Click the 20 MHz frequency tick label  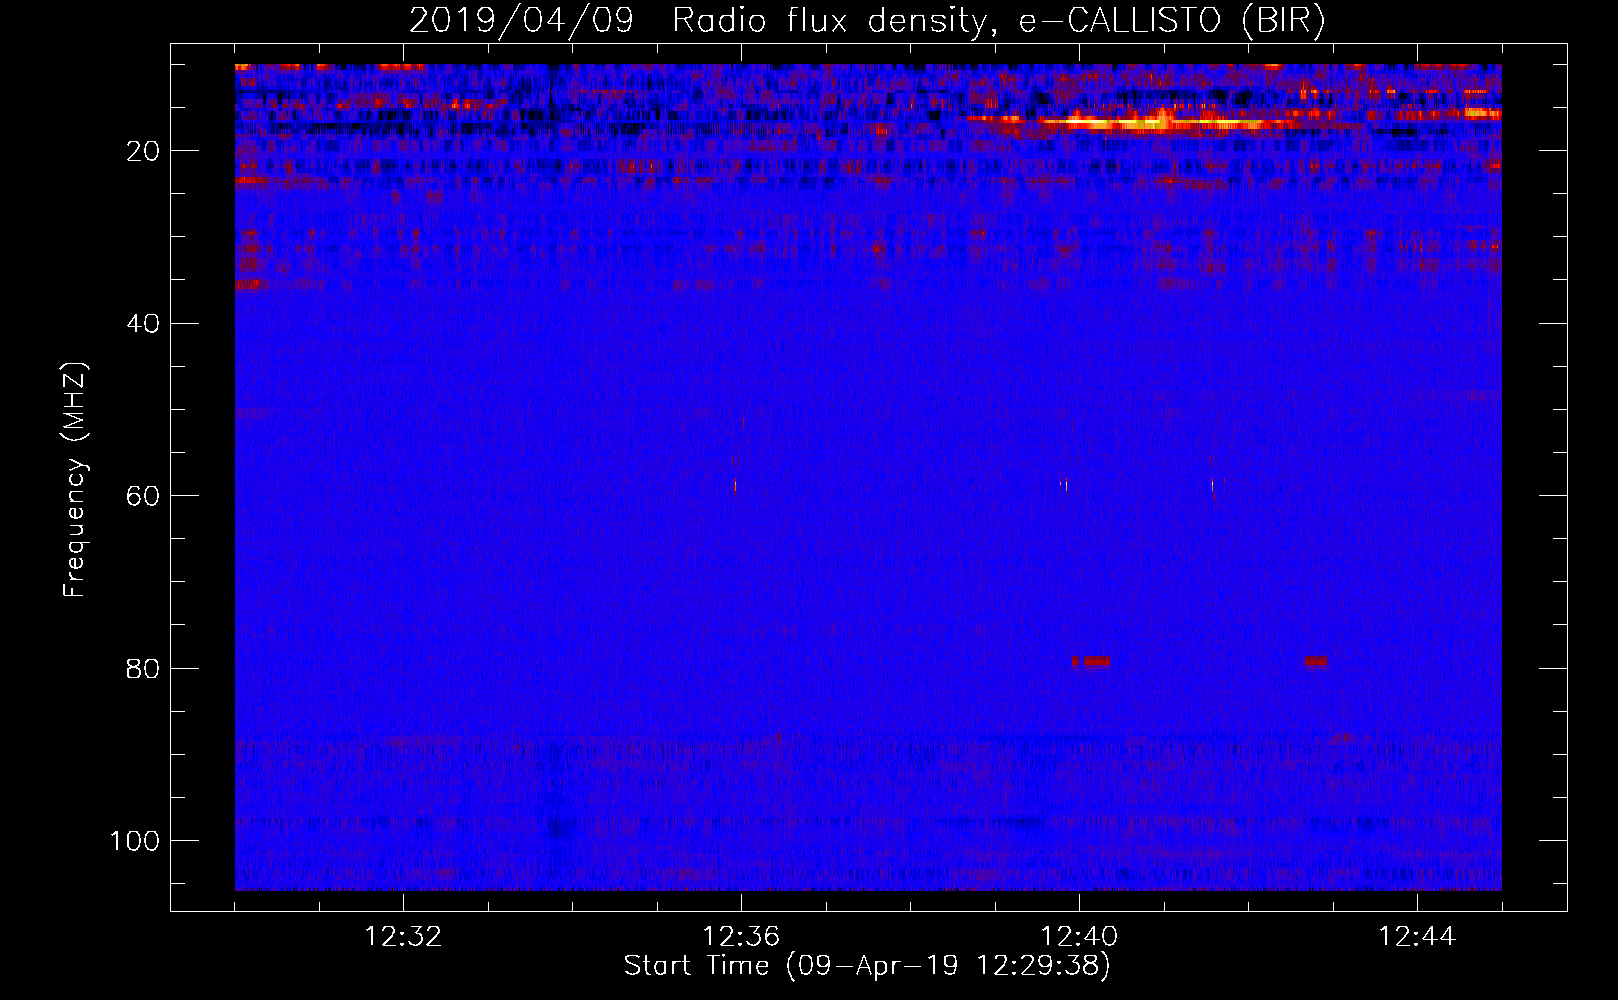143,151
